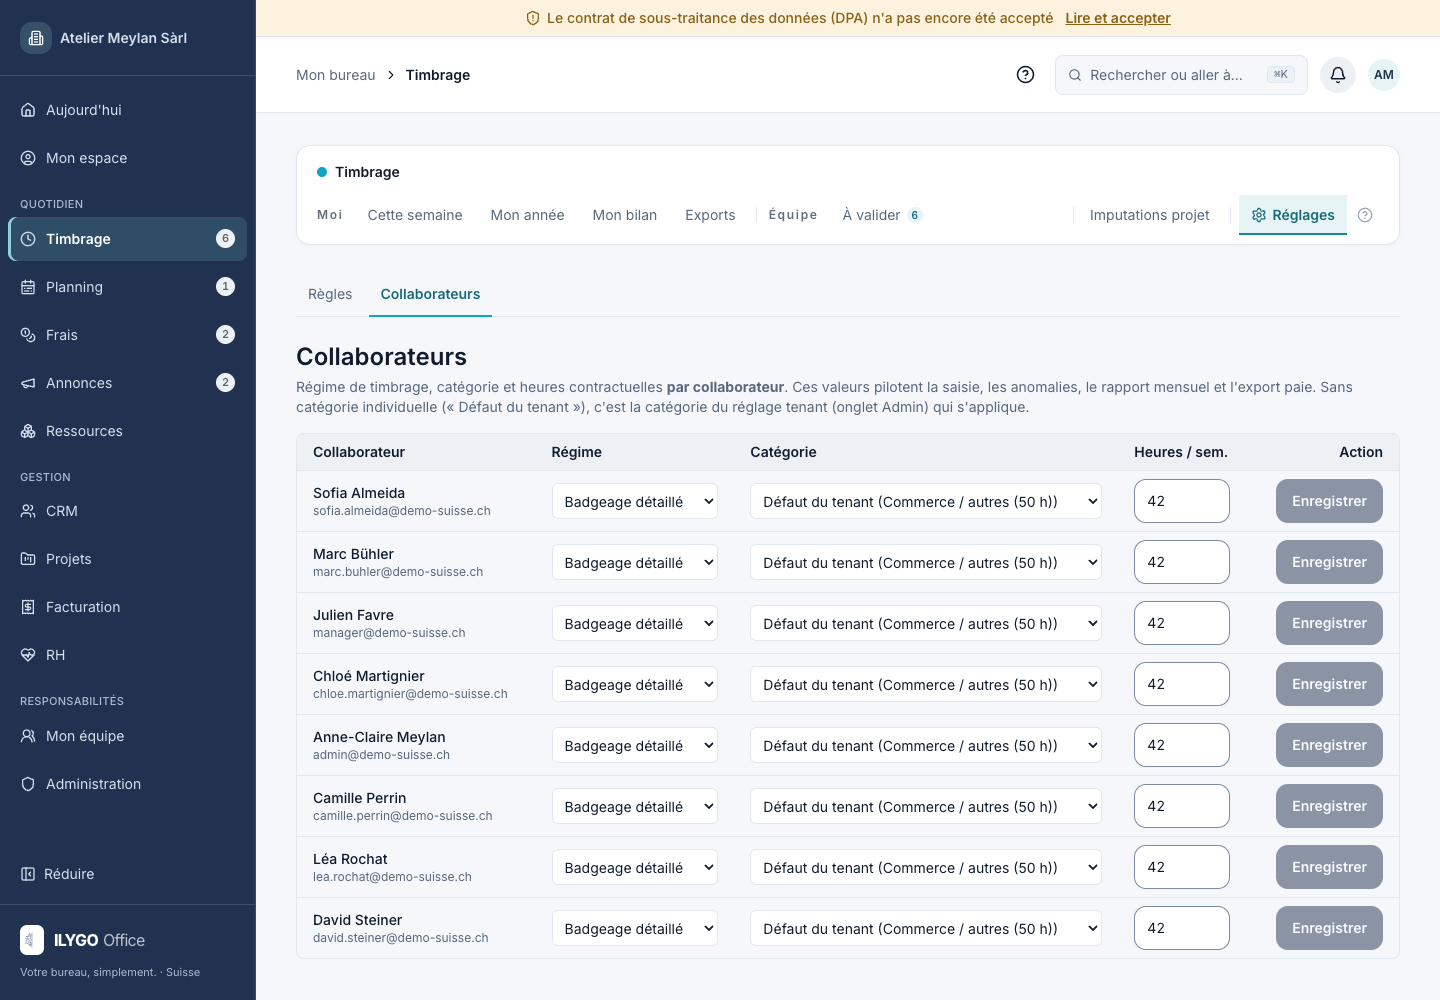Open the Exports tab
Screen dimensions: 1440x1000
710,215
